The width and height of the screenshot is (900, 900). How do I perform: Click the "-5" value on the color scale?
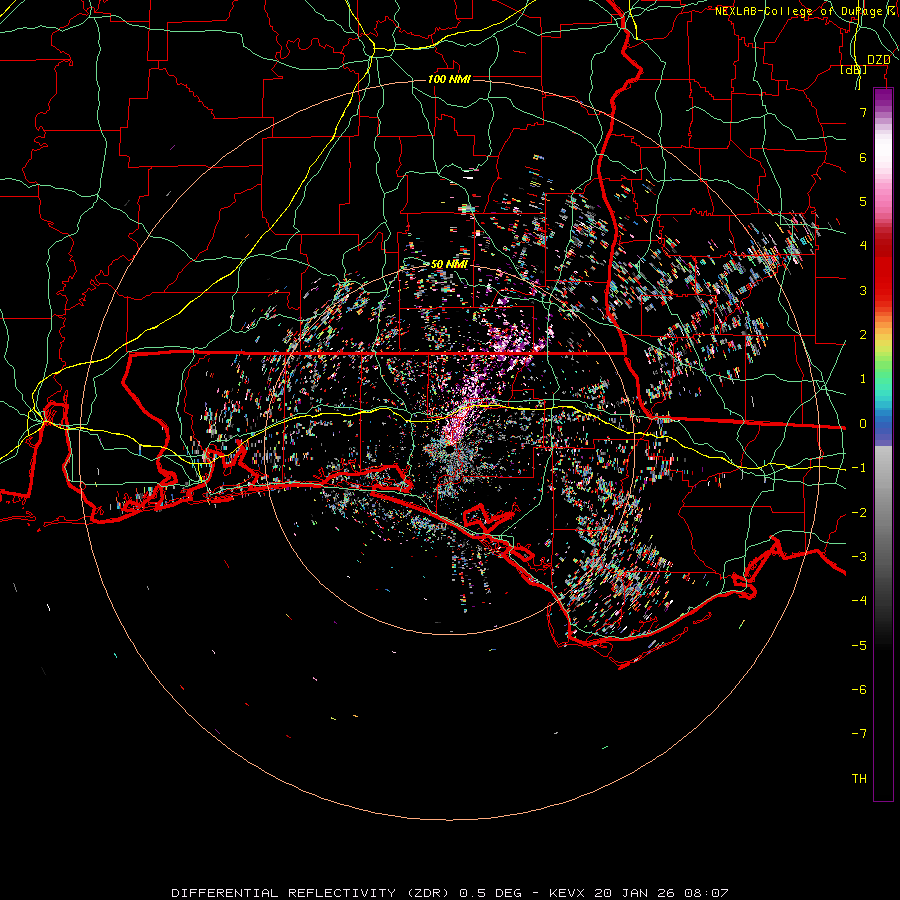pos(859,646)
